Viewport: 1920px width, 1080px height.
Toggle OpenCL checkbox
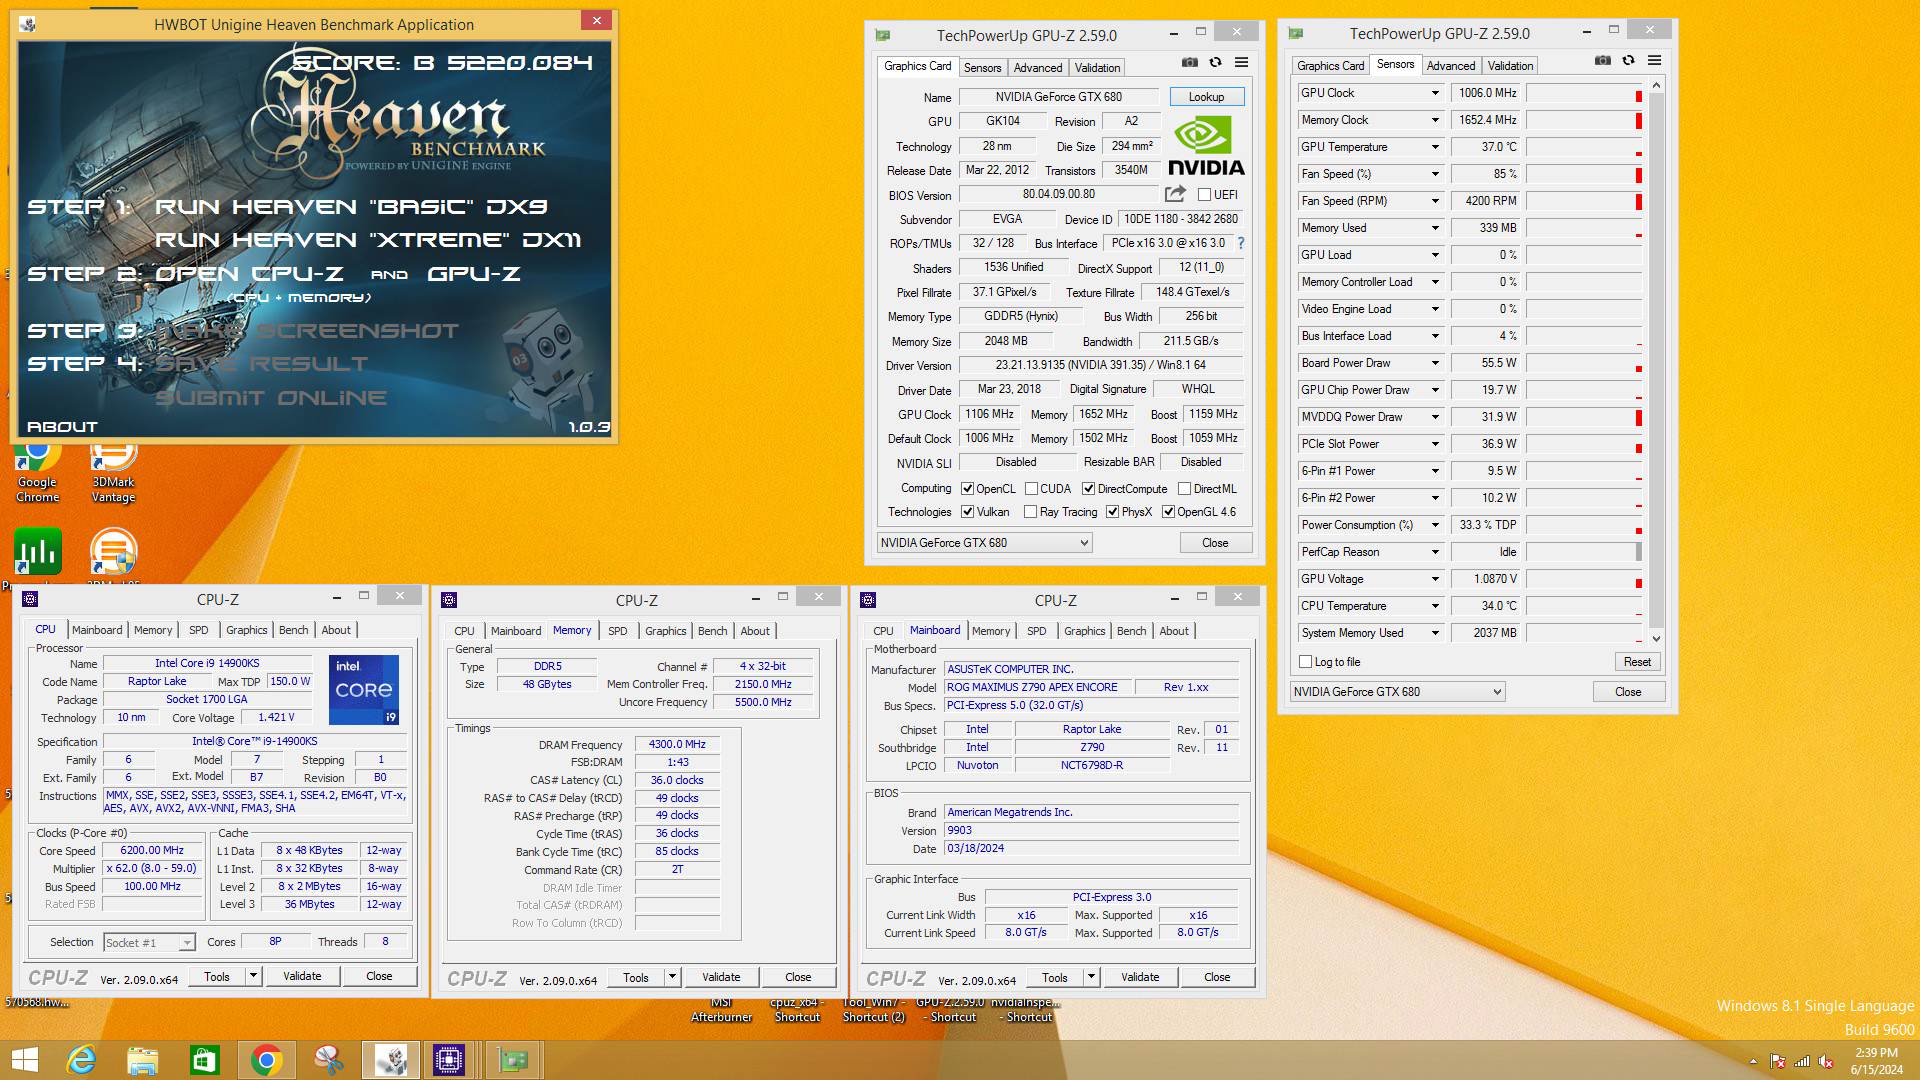pos(967,489)
